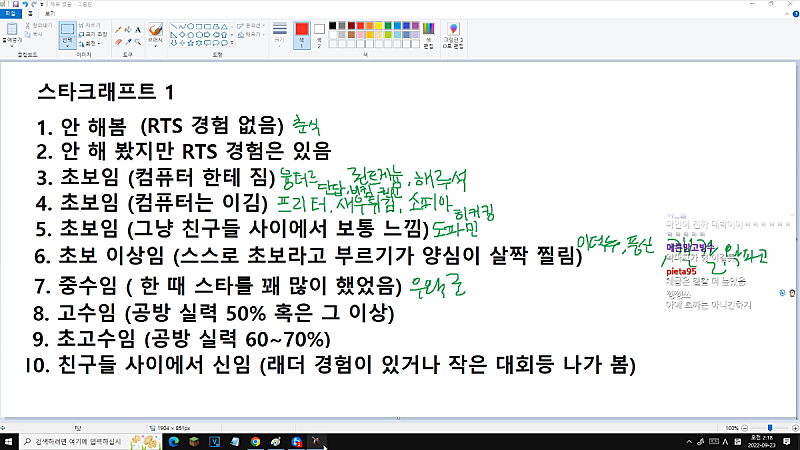Click the zoom in plus button
Screen dimensions: 800x450
[795, 428]
